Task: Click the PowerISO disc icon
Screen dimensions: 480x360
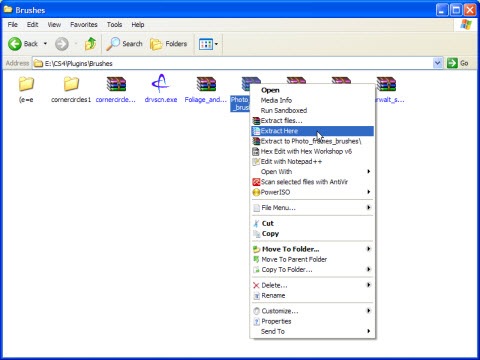Action: (256, 192)
